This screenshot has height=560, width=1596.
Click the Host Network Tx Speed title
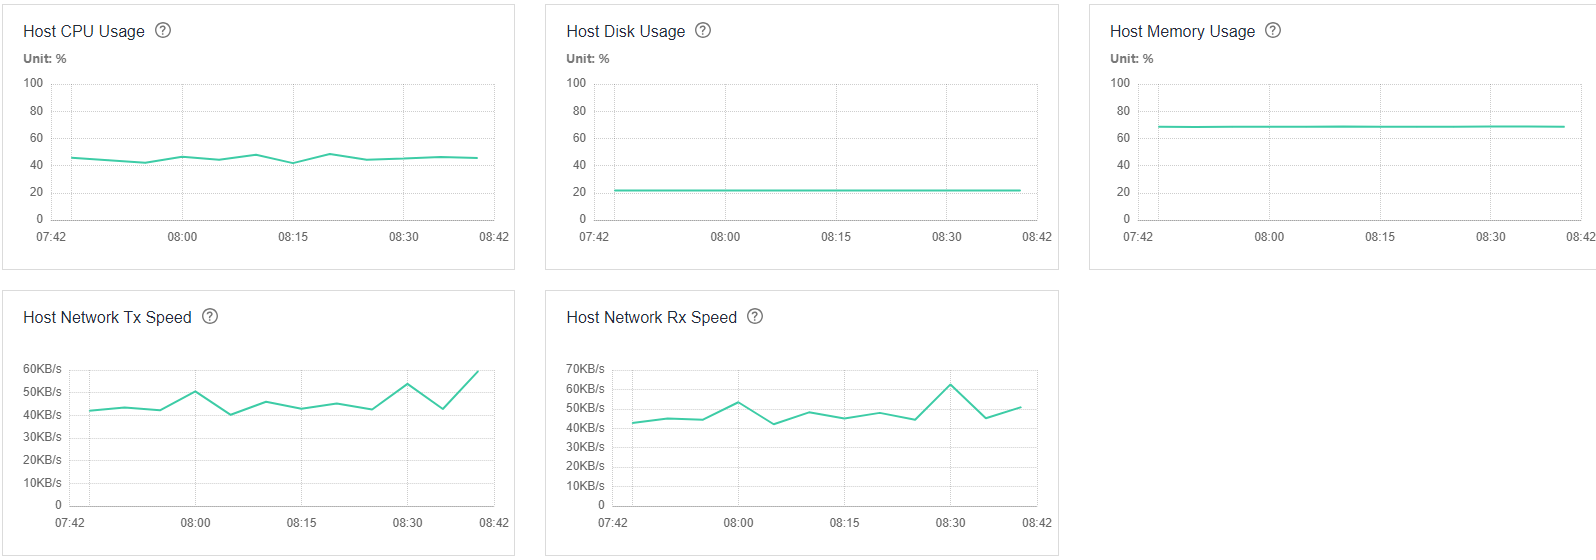point(107,317)
